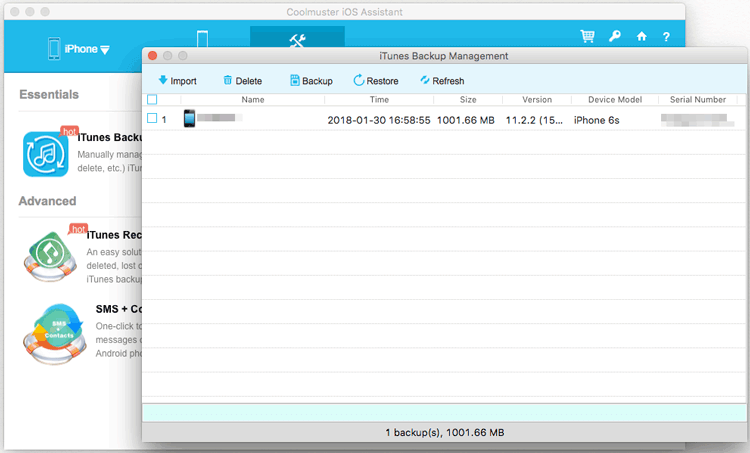Click the iTunes Recovery title in Advanced
The width and height of the screenshot is (750, 453).
[114, 235]
